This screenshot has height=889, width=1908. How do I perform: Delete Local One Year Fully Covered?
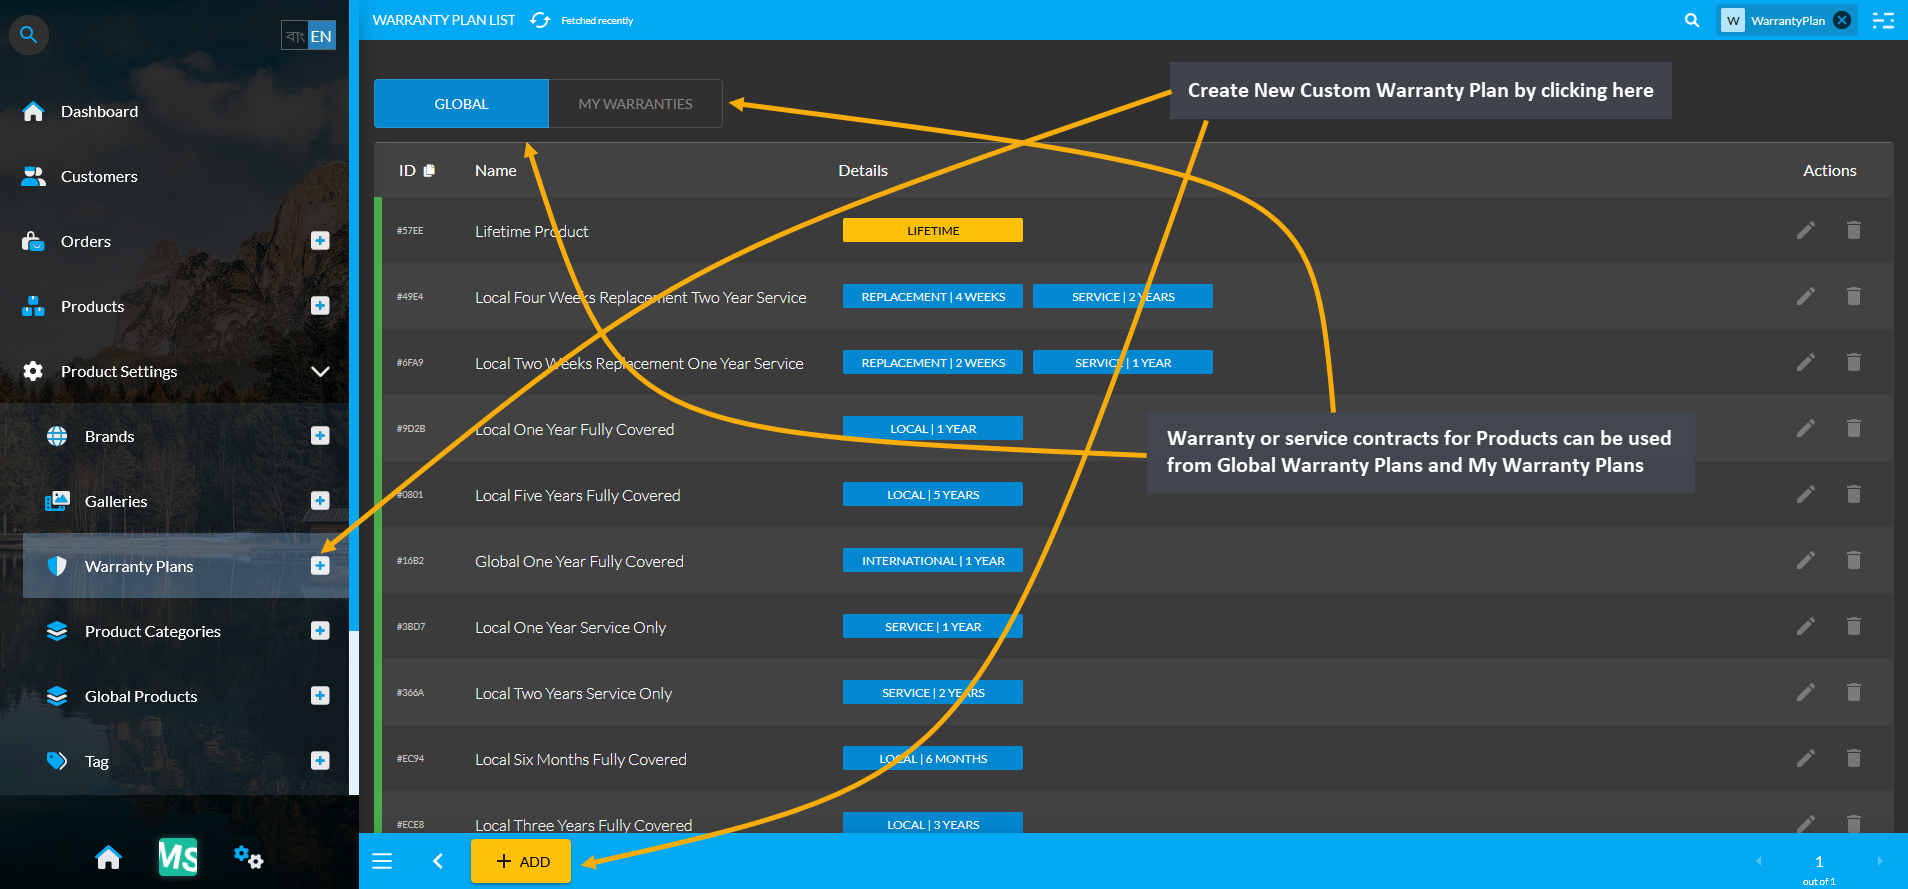point(1853,428)
